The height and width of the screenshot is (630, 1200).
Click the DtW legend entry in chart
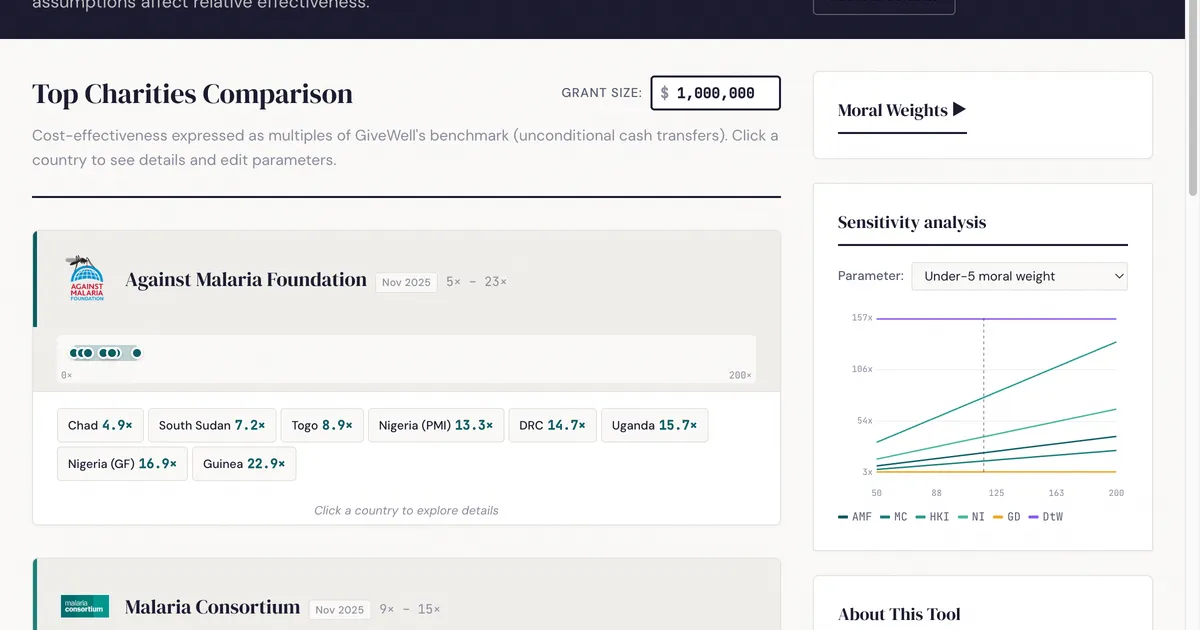(x=1046, y=517)
